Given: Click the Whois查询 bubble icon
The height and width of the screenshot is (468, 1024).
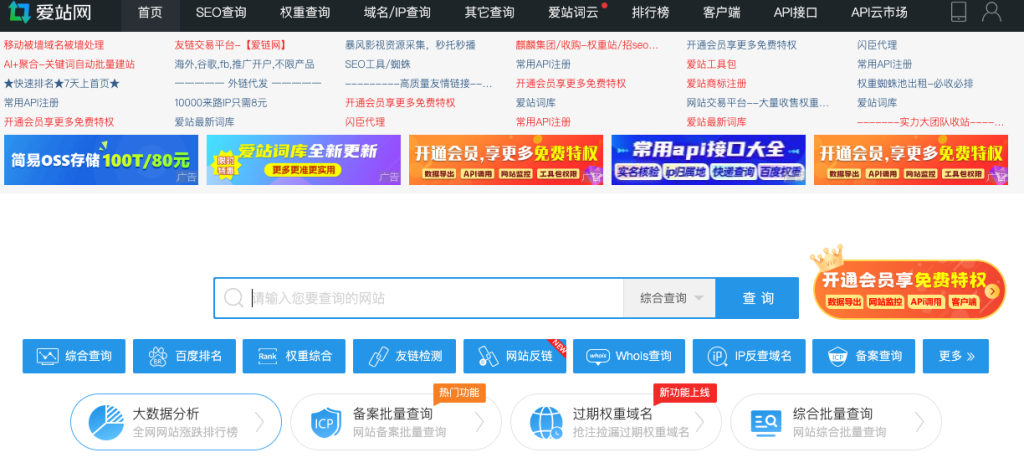Looking at the screenshot, I should pyautogui.click(x=598, y=356).
